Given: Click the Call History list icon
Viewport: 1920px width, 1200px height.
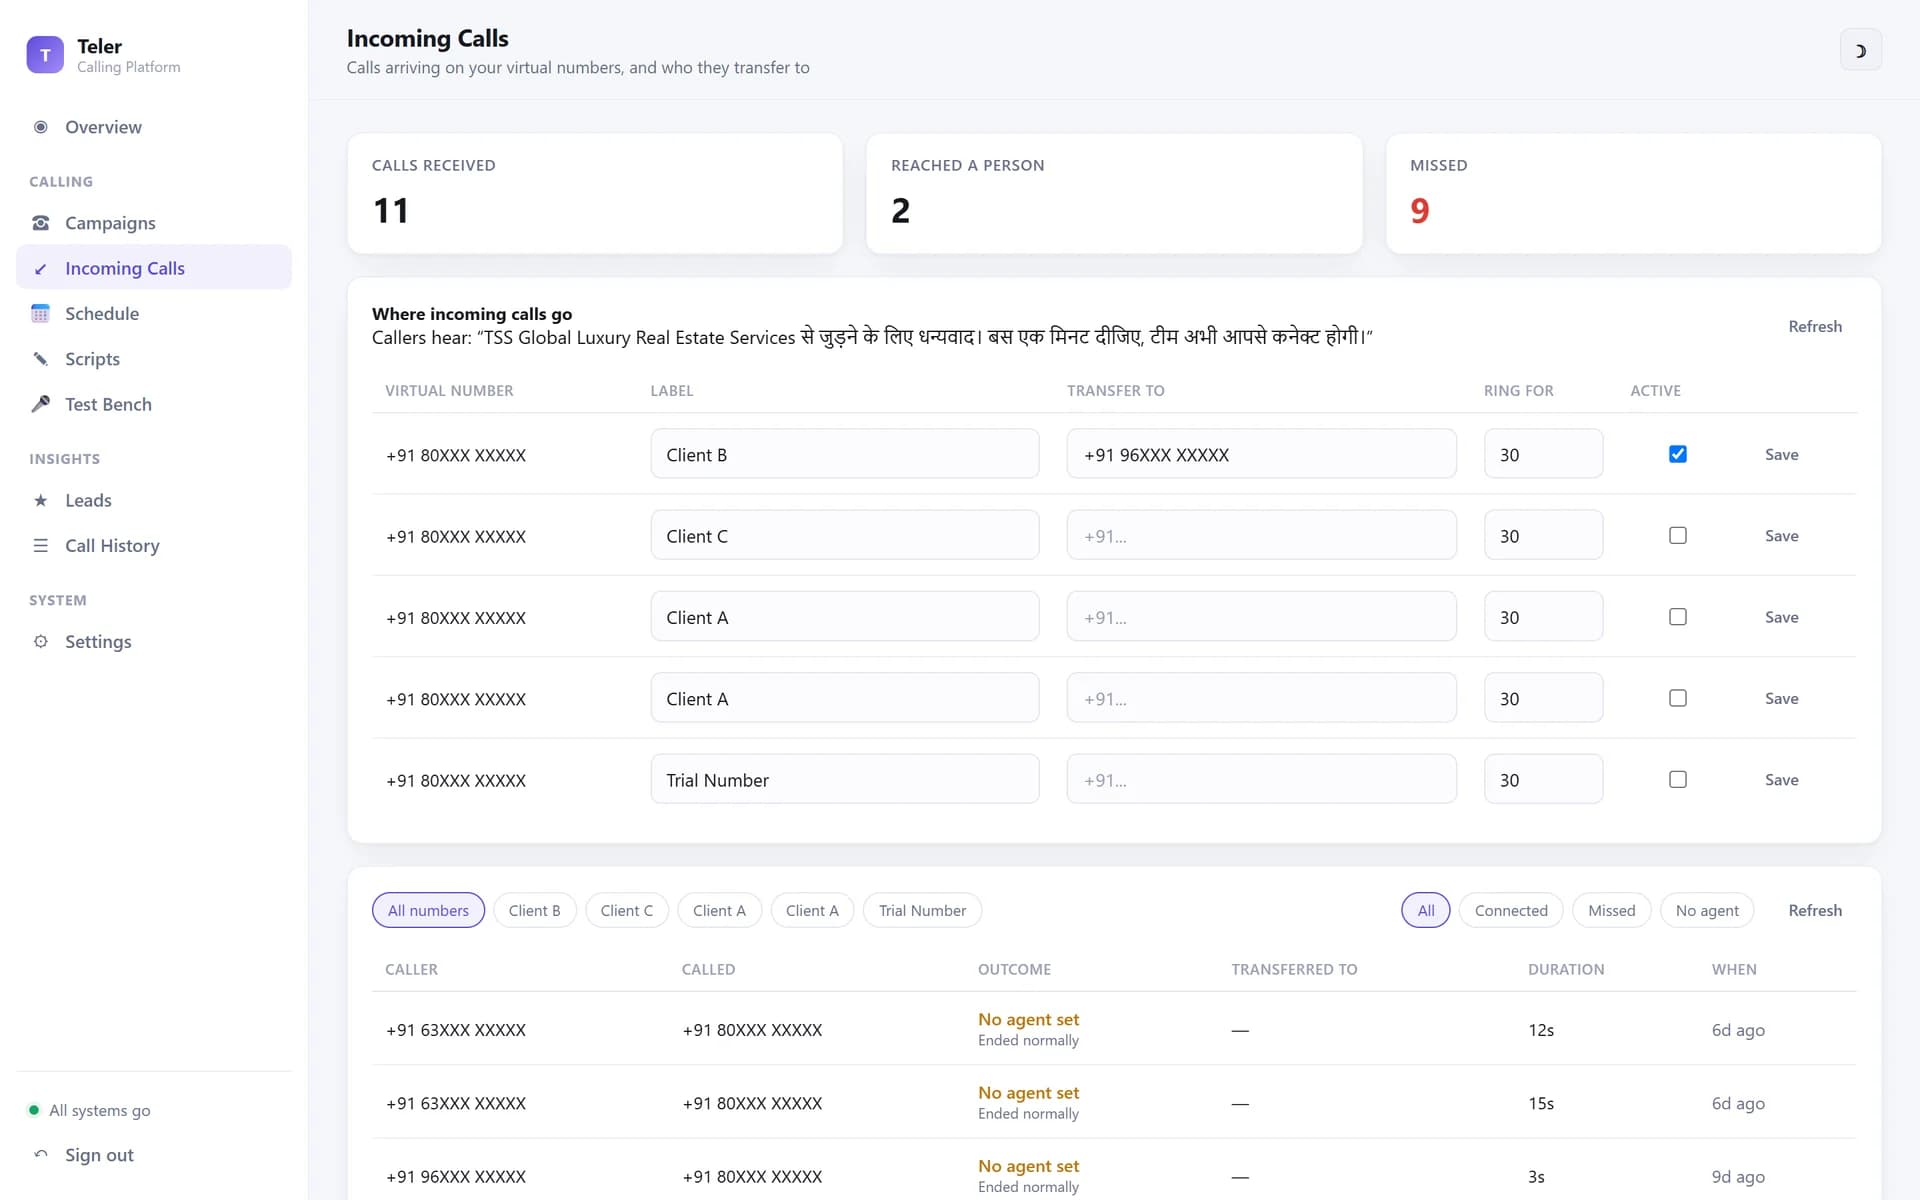Looking at the screenshot, I should tap(41, 546).
